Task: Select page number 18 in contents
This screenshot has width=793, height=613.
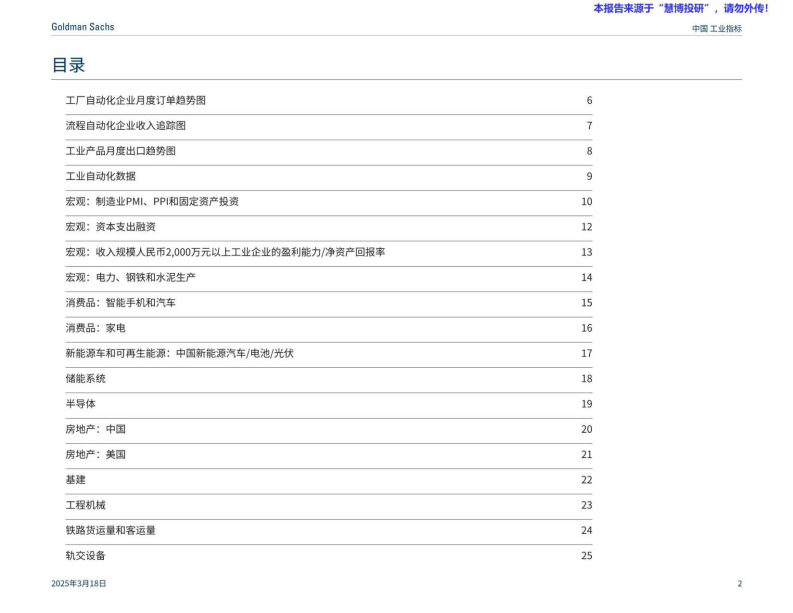Action: tap(587, 378)
